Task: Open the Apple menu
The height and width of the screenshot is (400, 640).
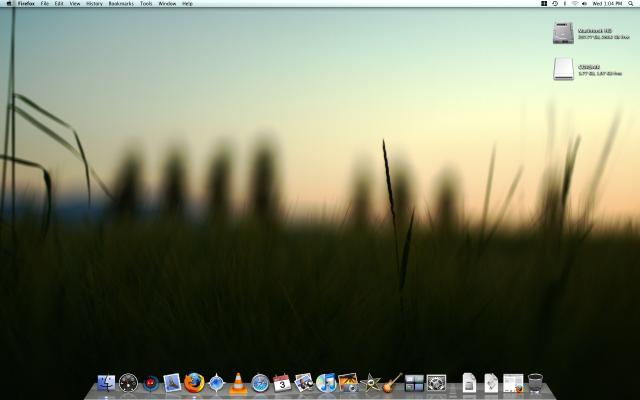Action: (8, 4)
